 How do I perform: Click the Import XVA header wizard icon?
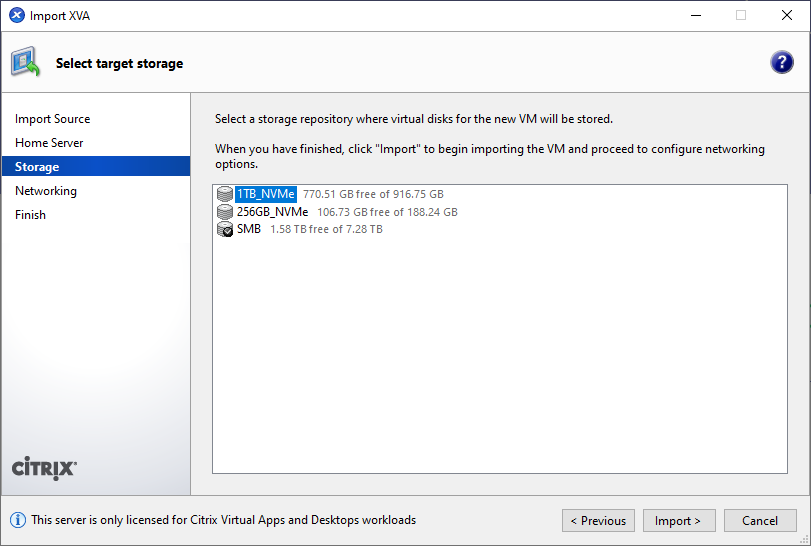point(26,62)
